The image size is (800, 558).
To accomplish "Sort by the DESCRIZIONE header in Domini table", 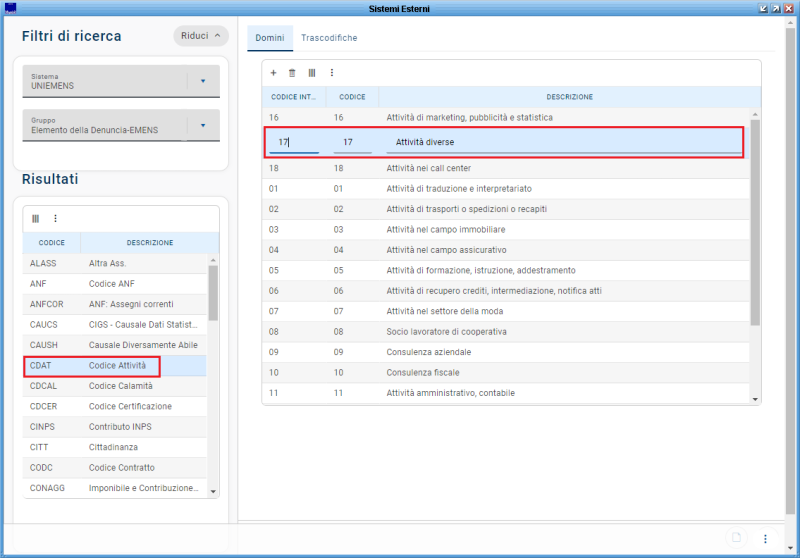I will click(x=569, y=97).
